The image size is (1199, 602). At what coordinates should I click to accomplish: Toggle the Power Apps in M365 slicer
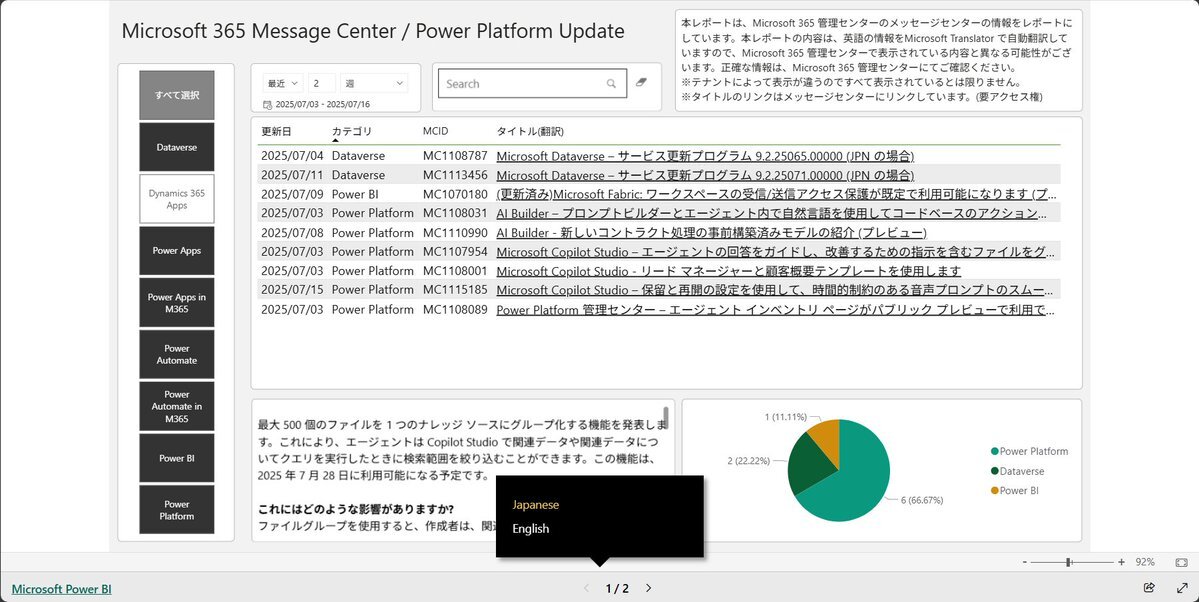point(177,303)
